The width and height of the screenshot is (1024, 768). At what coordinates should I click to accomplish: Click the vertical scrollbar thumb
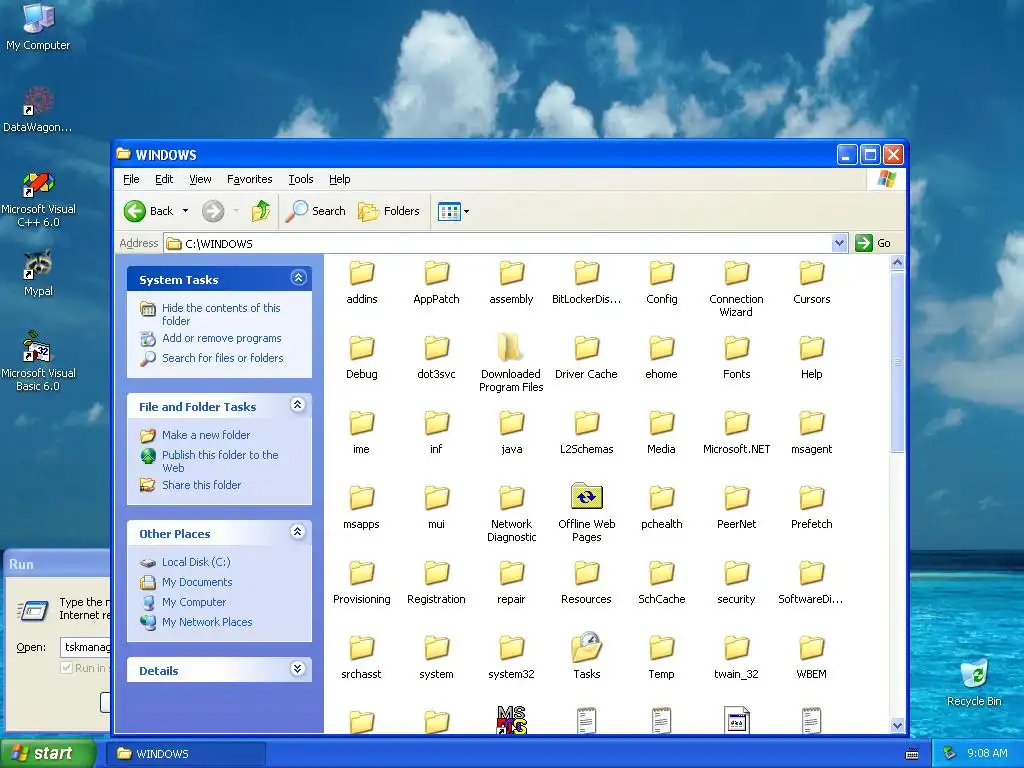pos(897,361)
